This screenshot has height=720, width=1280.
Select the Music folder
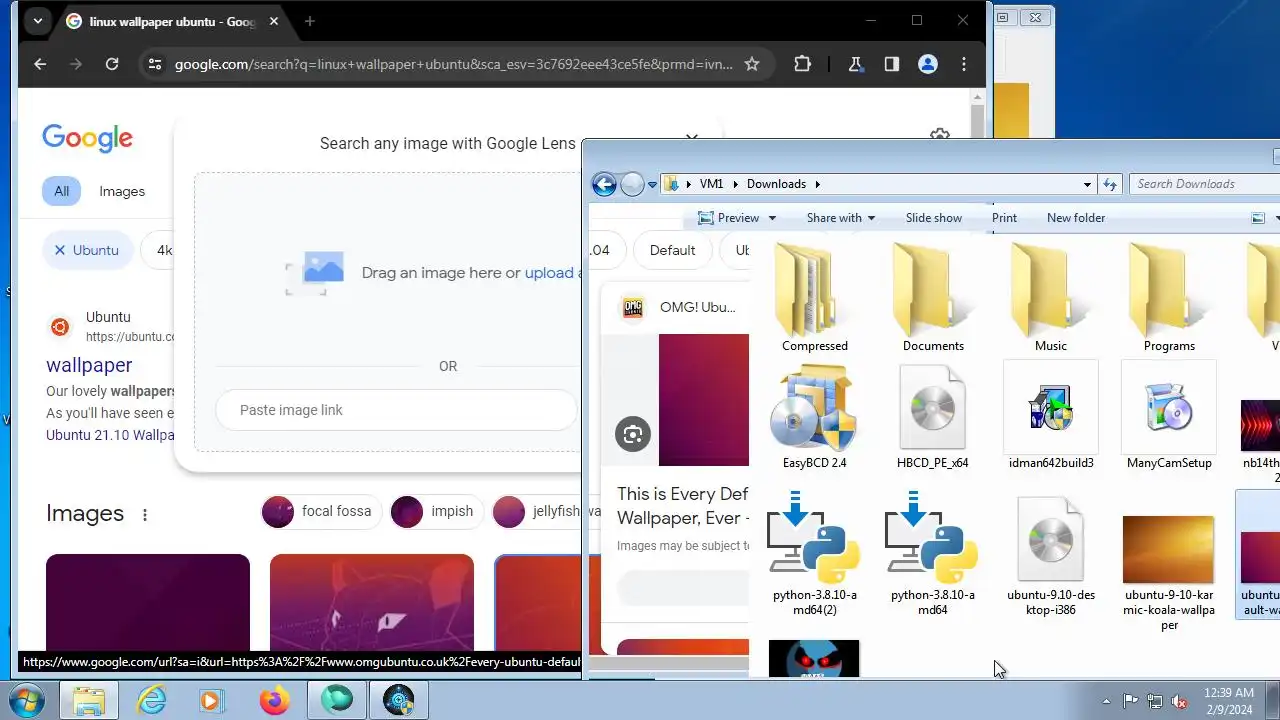[x=1051, y=298]
